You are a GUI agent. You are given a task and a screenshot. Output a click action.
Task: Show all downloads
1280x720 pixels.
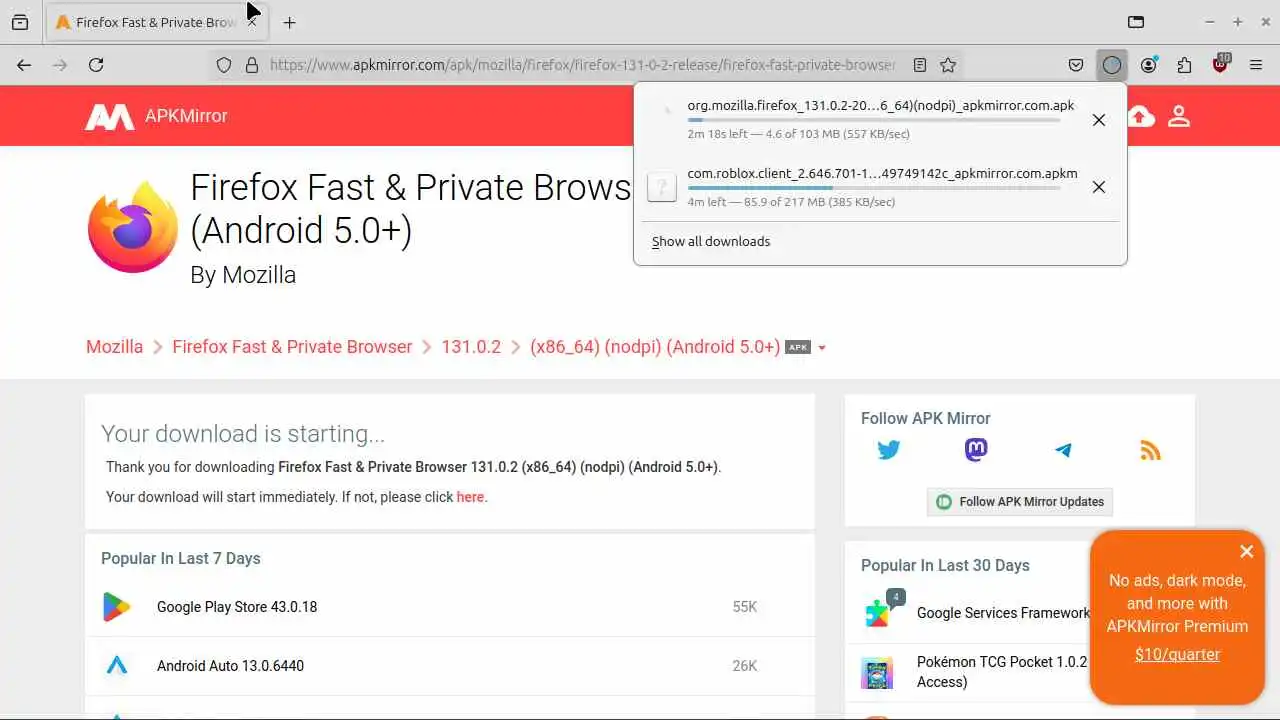click(x=711, y=241)
